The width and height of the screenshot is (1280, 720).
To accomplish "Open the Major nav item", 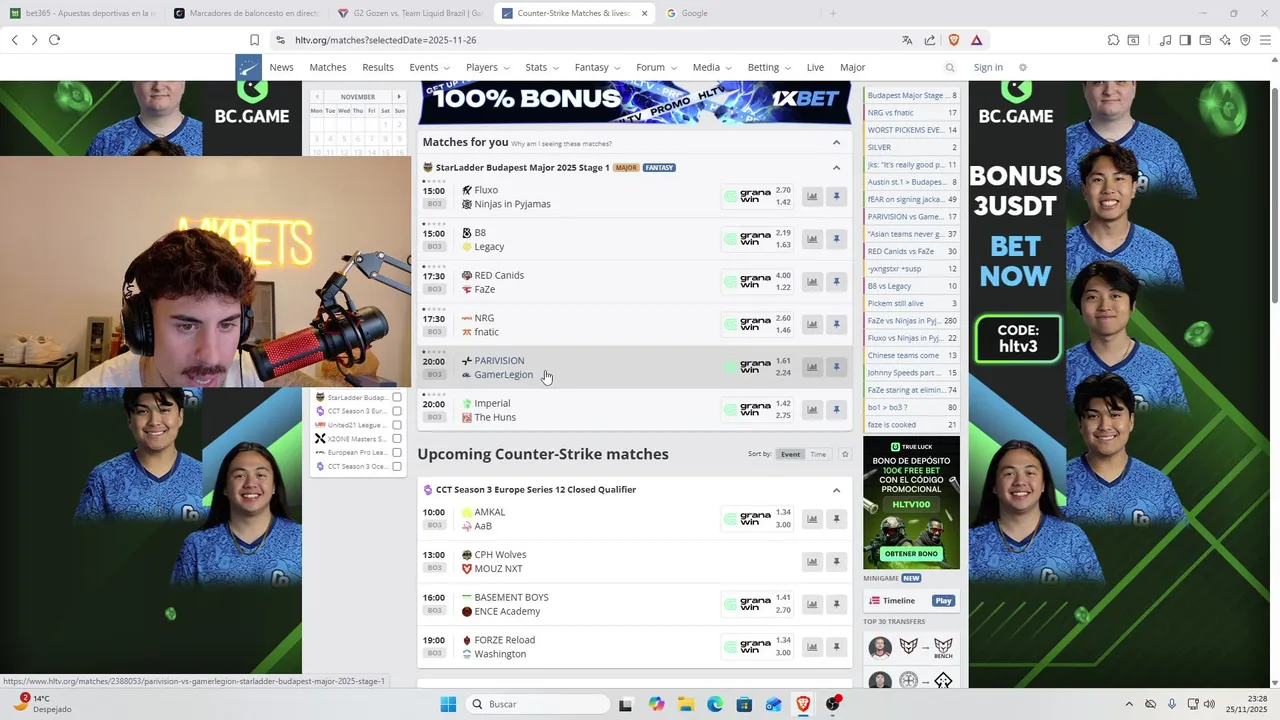I will [x=852, y=67].
